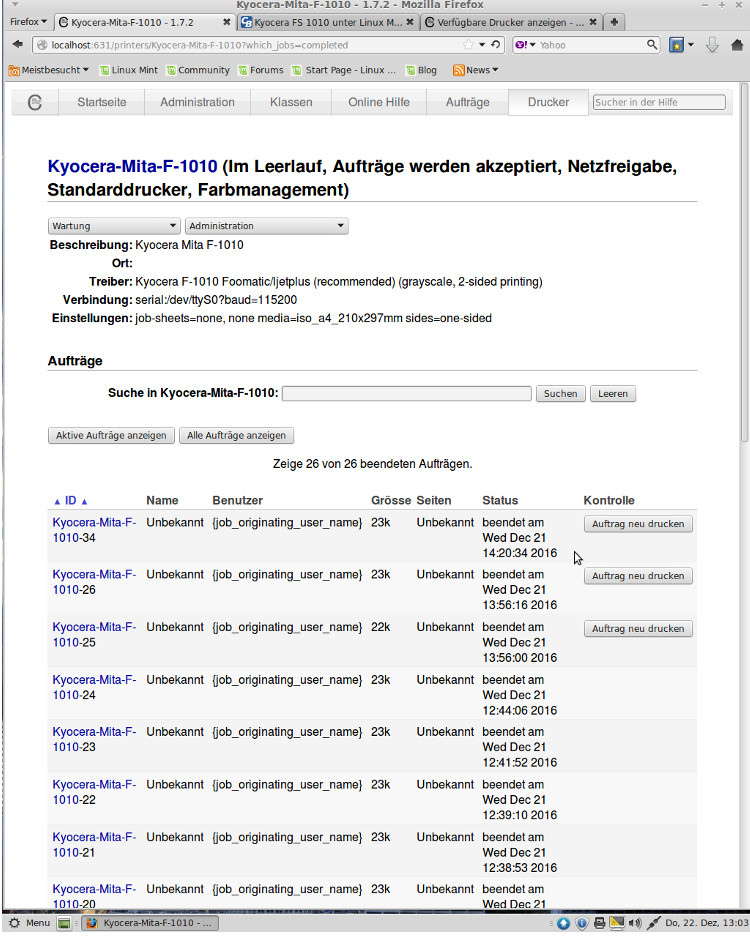This screenshot has height=937, width=750.
Task: Reprint job 1010-25 with Auftrag neu drucken
Action: (638, 629)
